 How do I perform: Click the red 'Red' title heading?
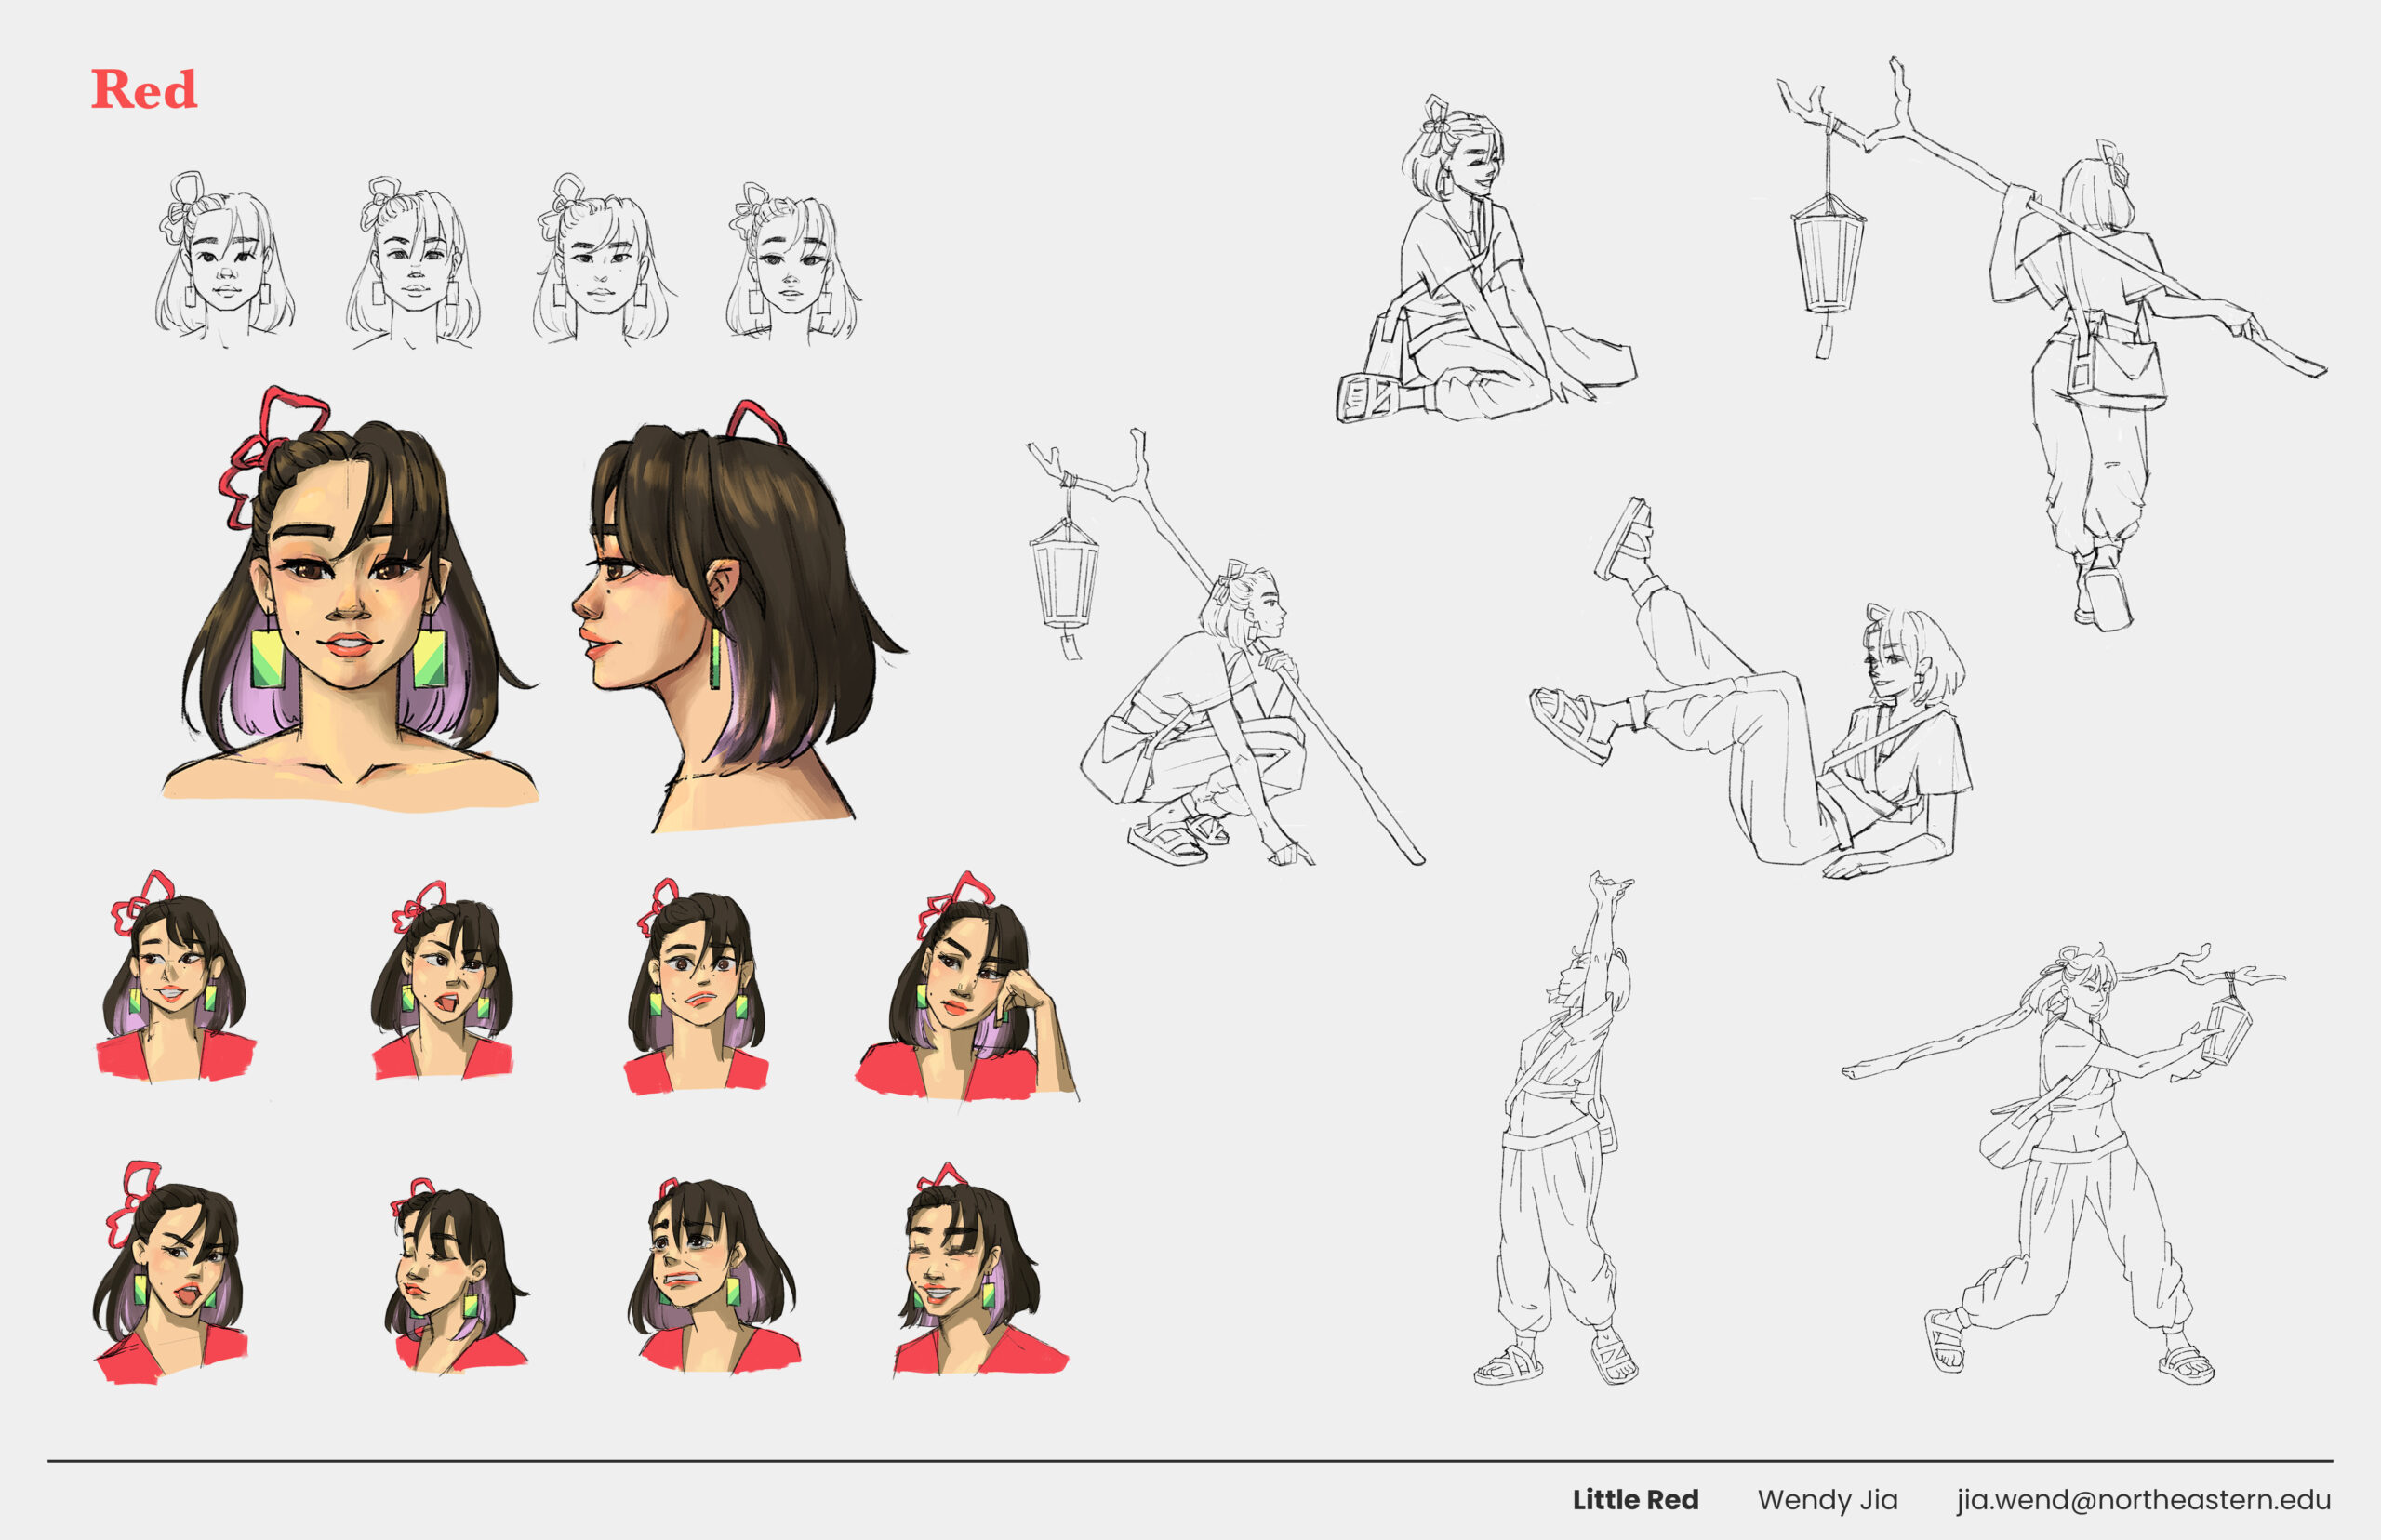(x=144, y=89)
